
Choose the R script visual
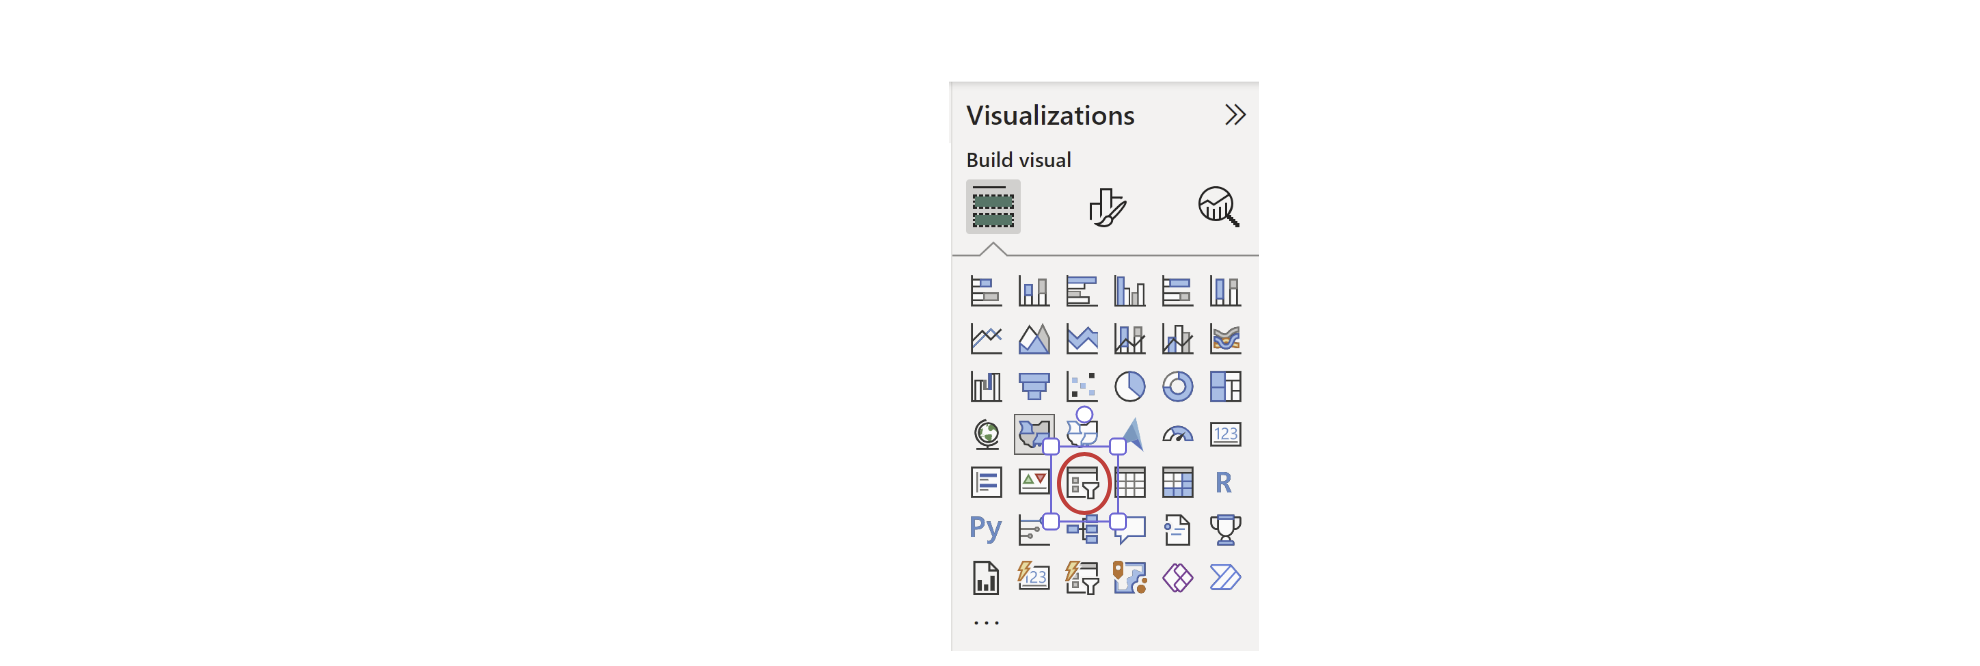pyautogui.click(x=1224, y=483)
